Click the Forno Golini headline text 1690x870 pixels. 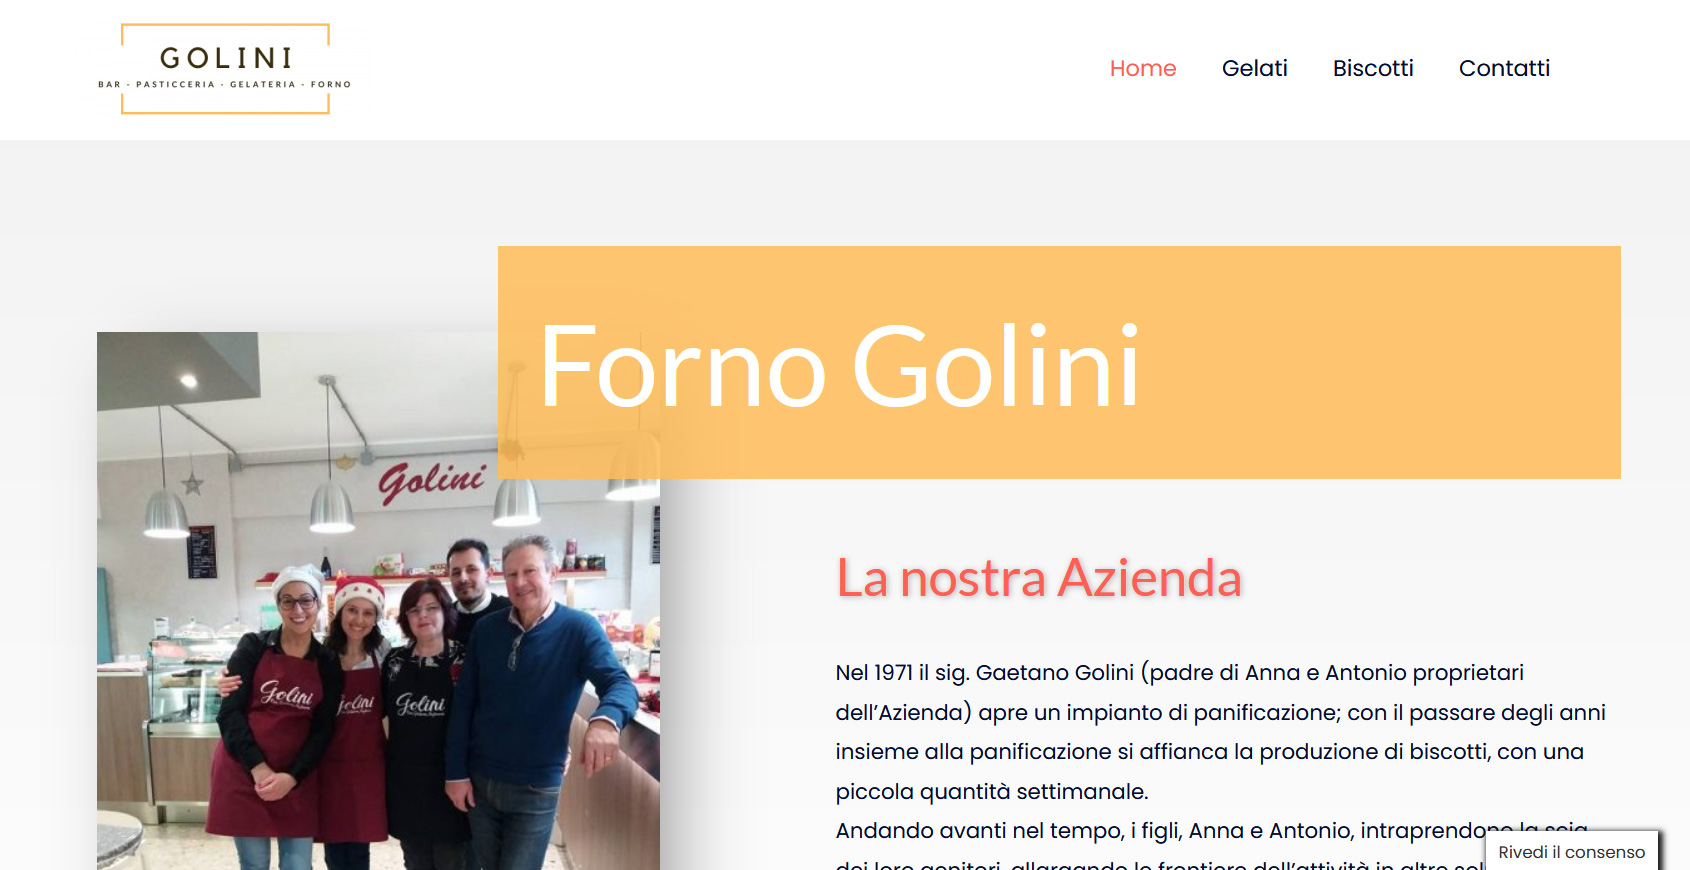coord(839,366)
